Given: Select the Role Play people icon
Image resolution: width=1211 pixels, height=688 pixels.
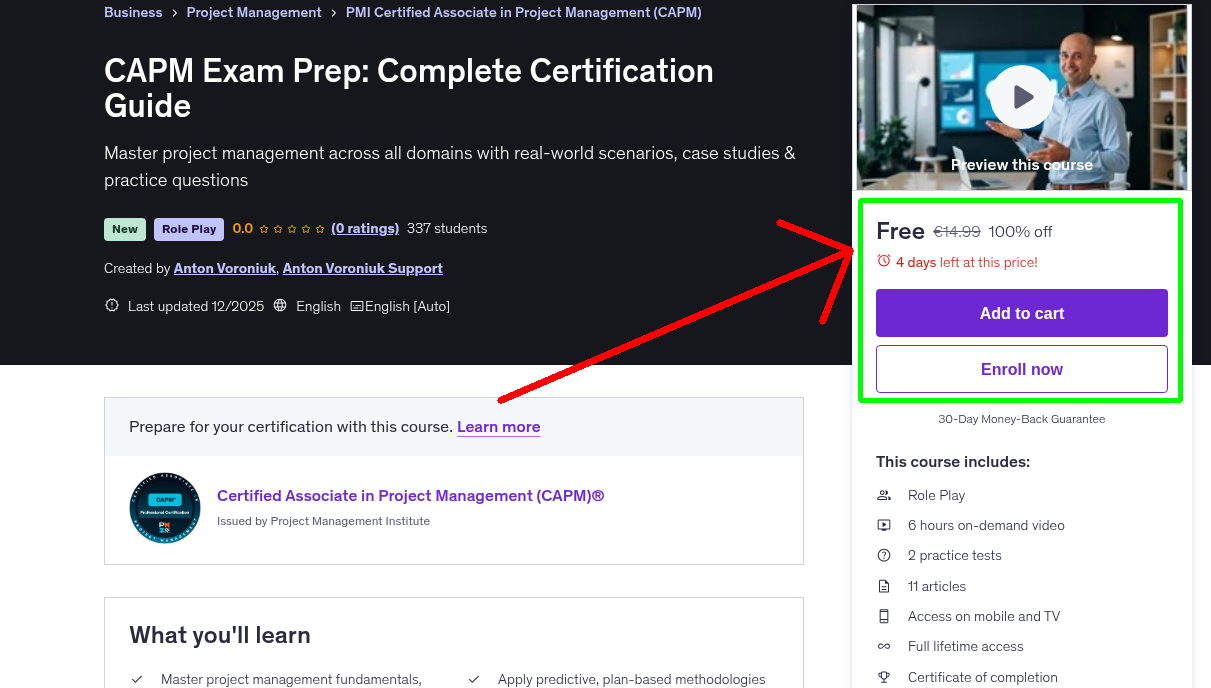Looking at the screenshot, I should tap(884, 494).
